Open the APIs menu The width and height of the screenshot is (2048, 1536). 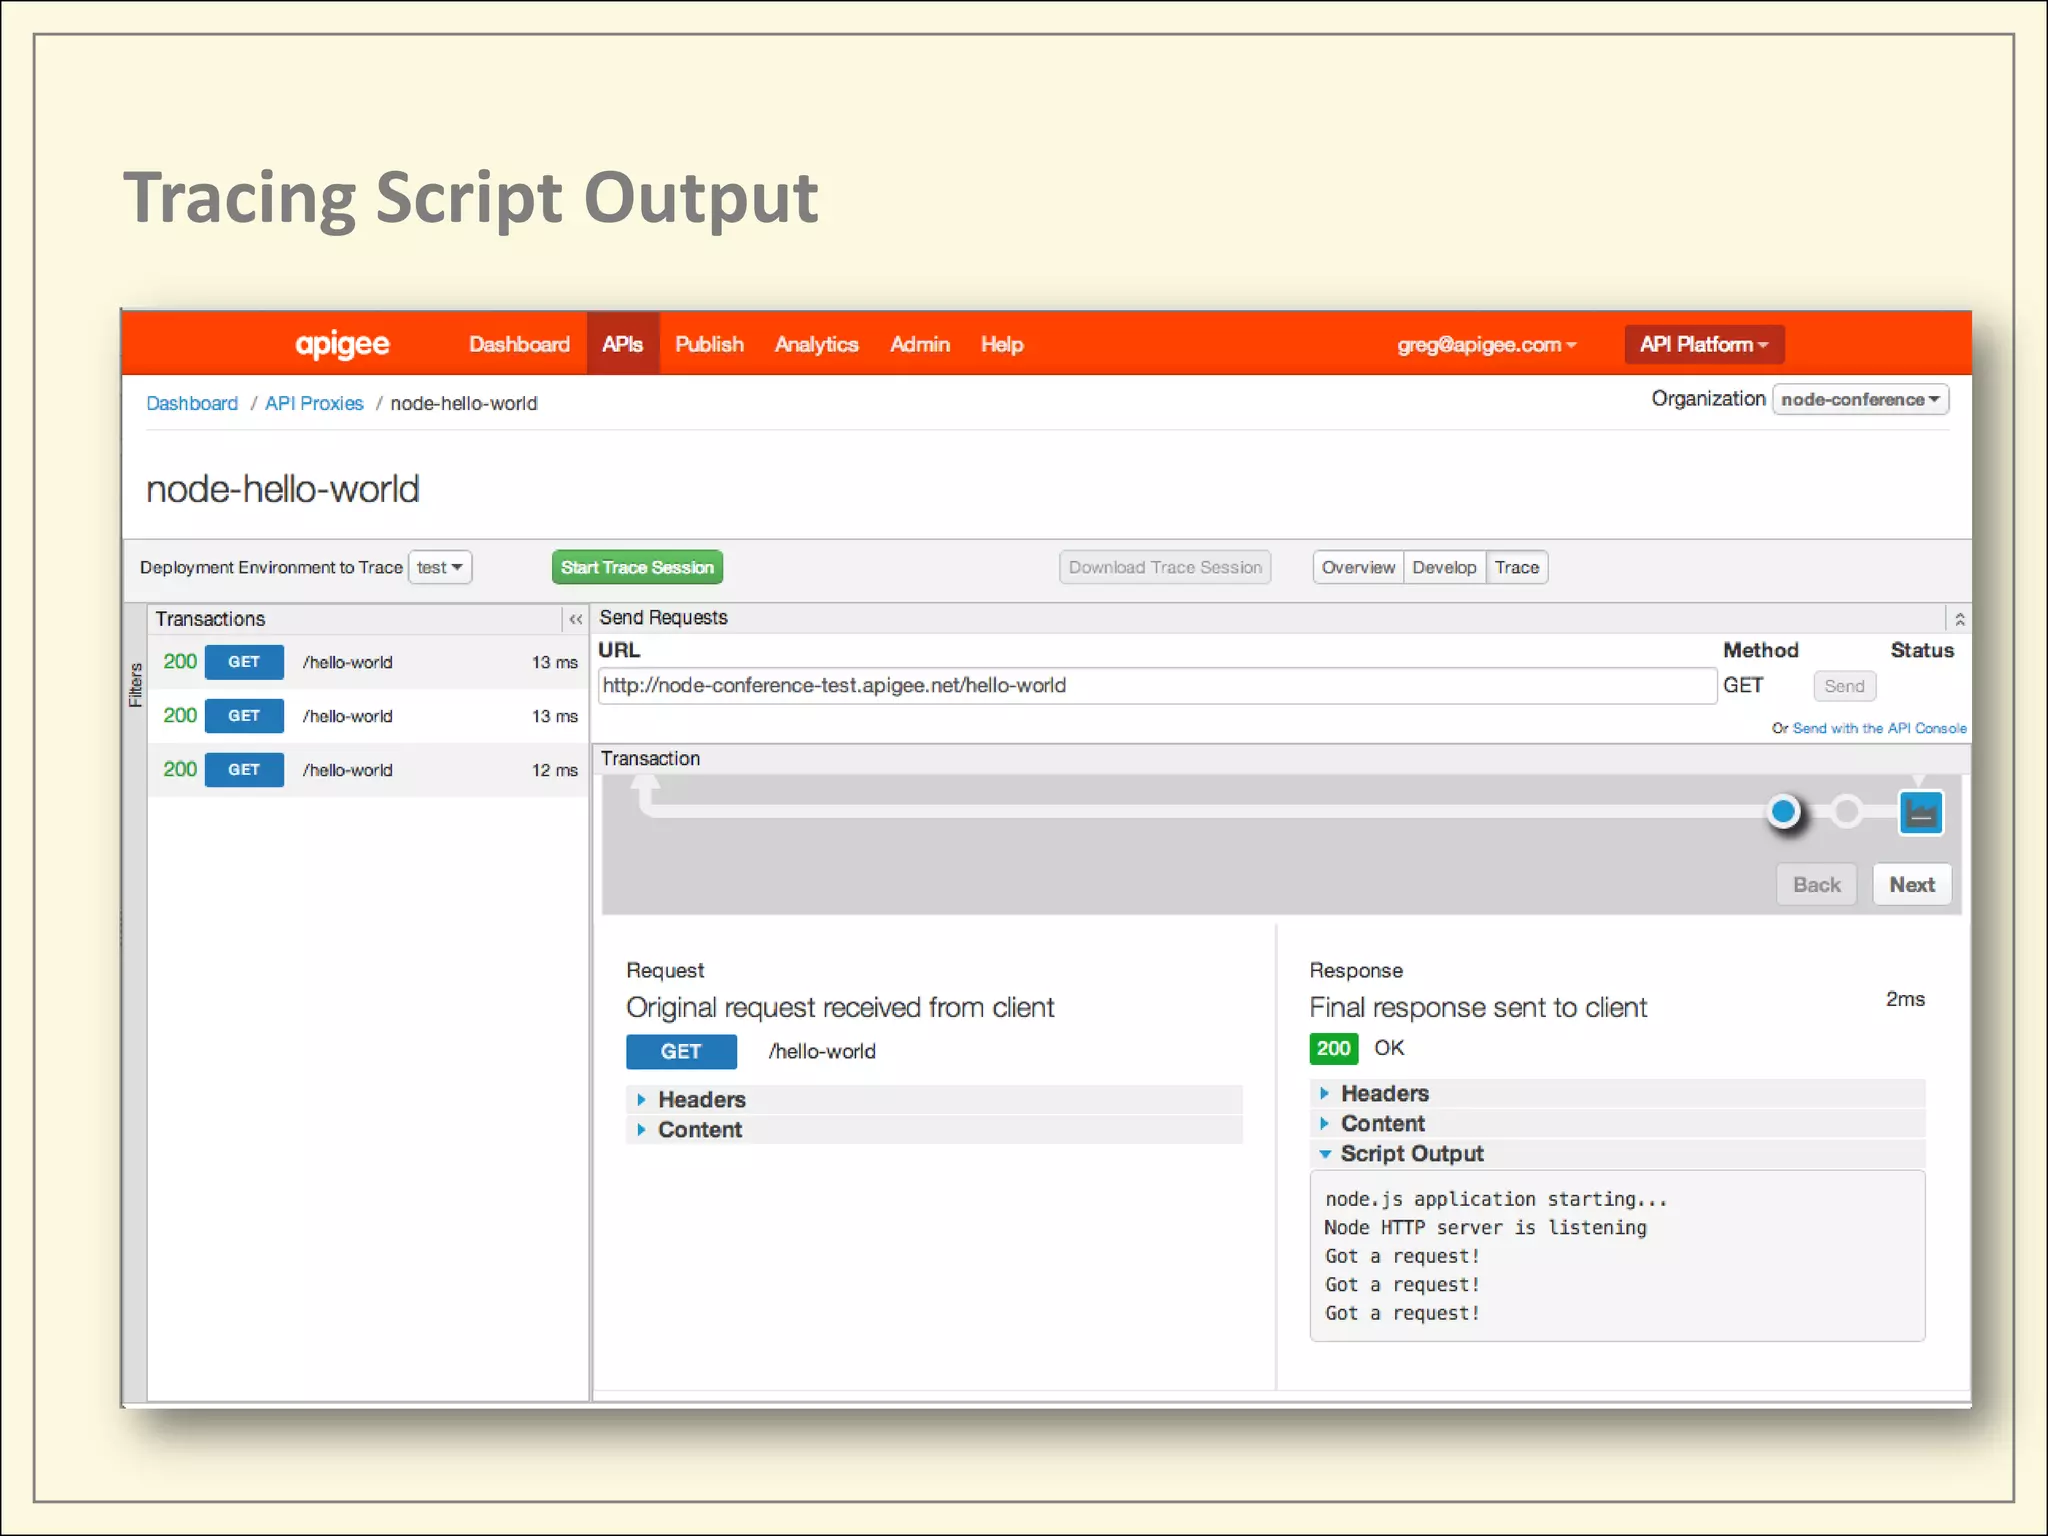[622, 345]
